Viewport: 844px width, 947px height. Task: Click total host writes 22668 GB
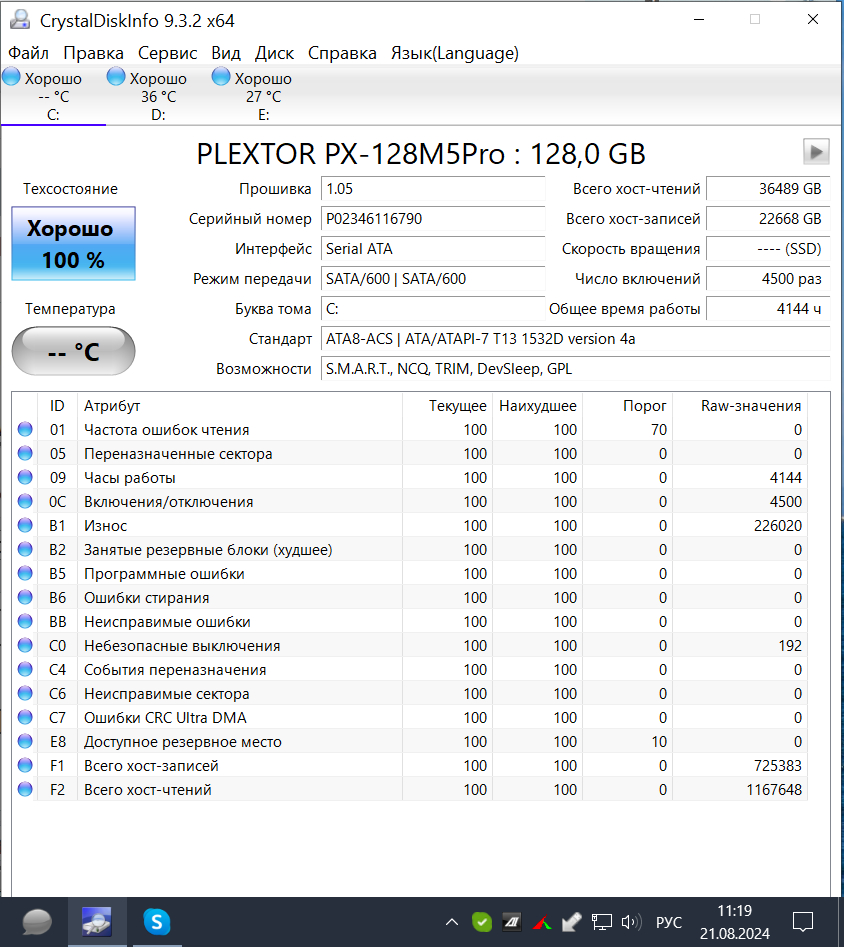[768, 219]
